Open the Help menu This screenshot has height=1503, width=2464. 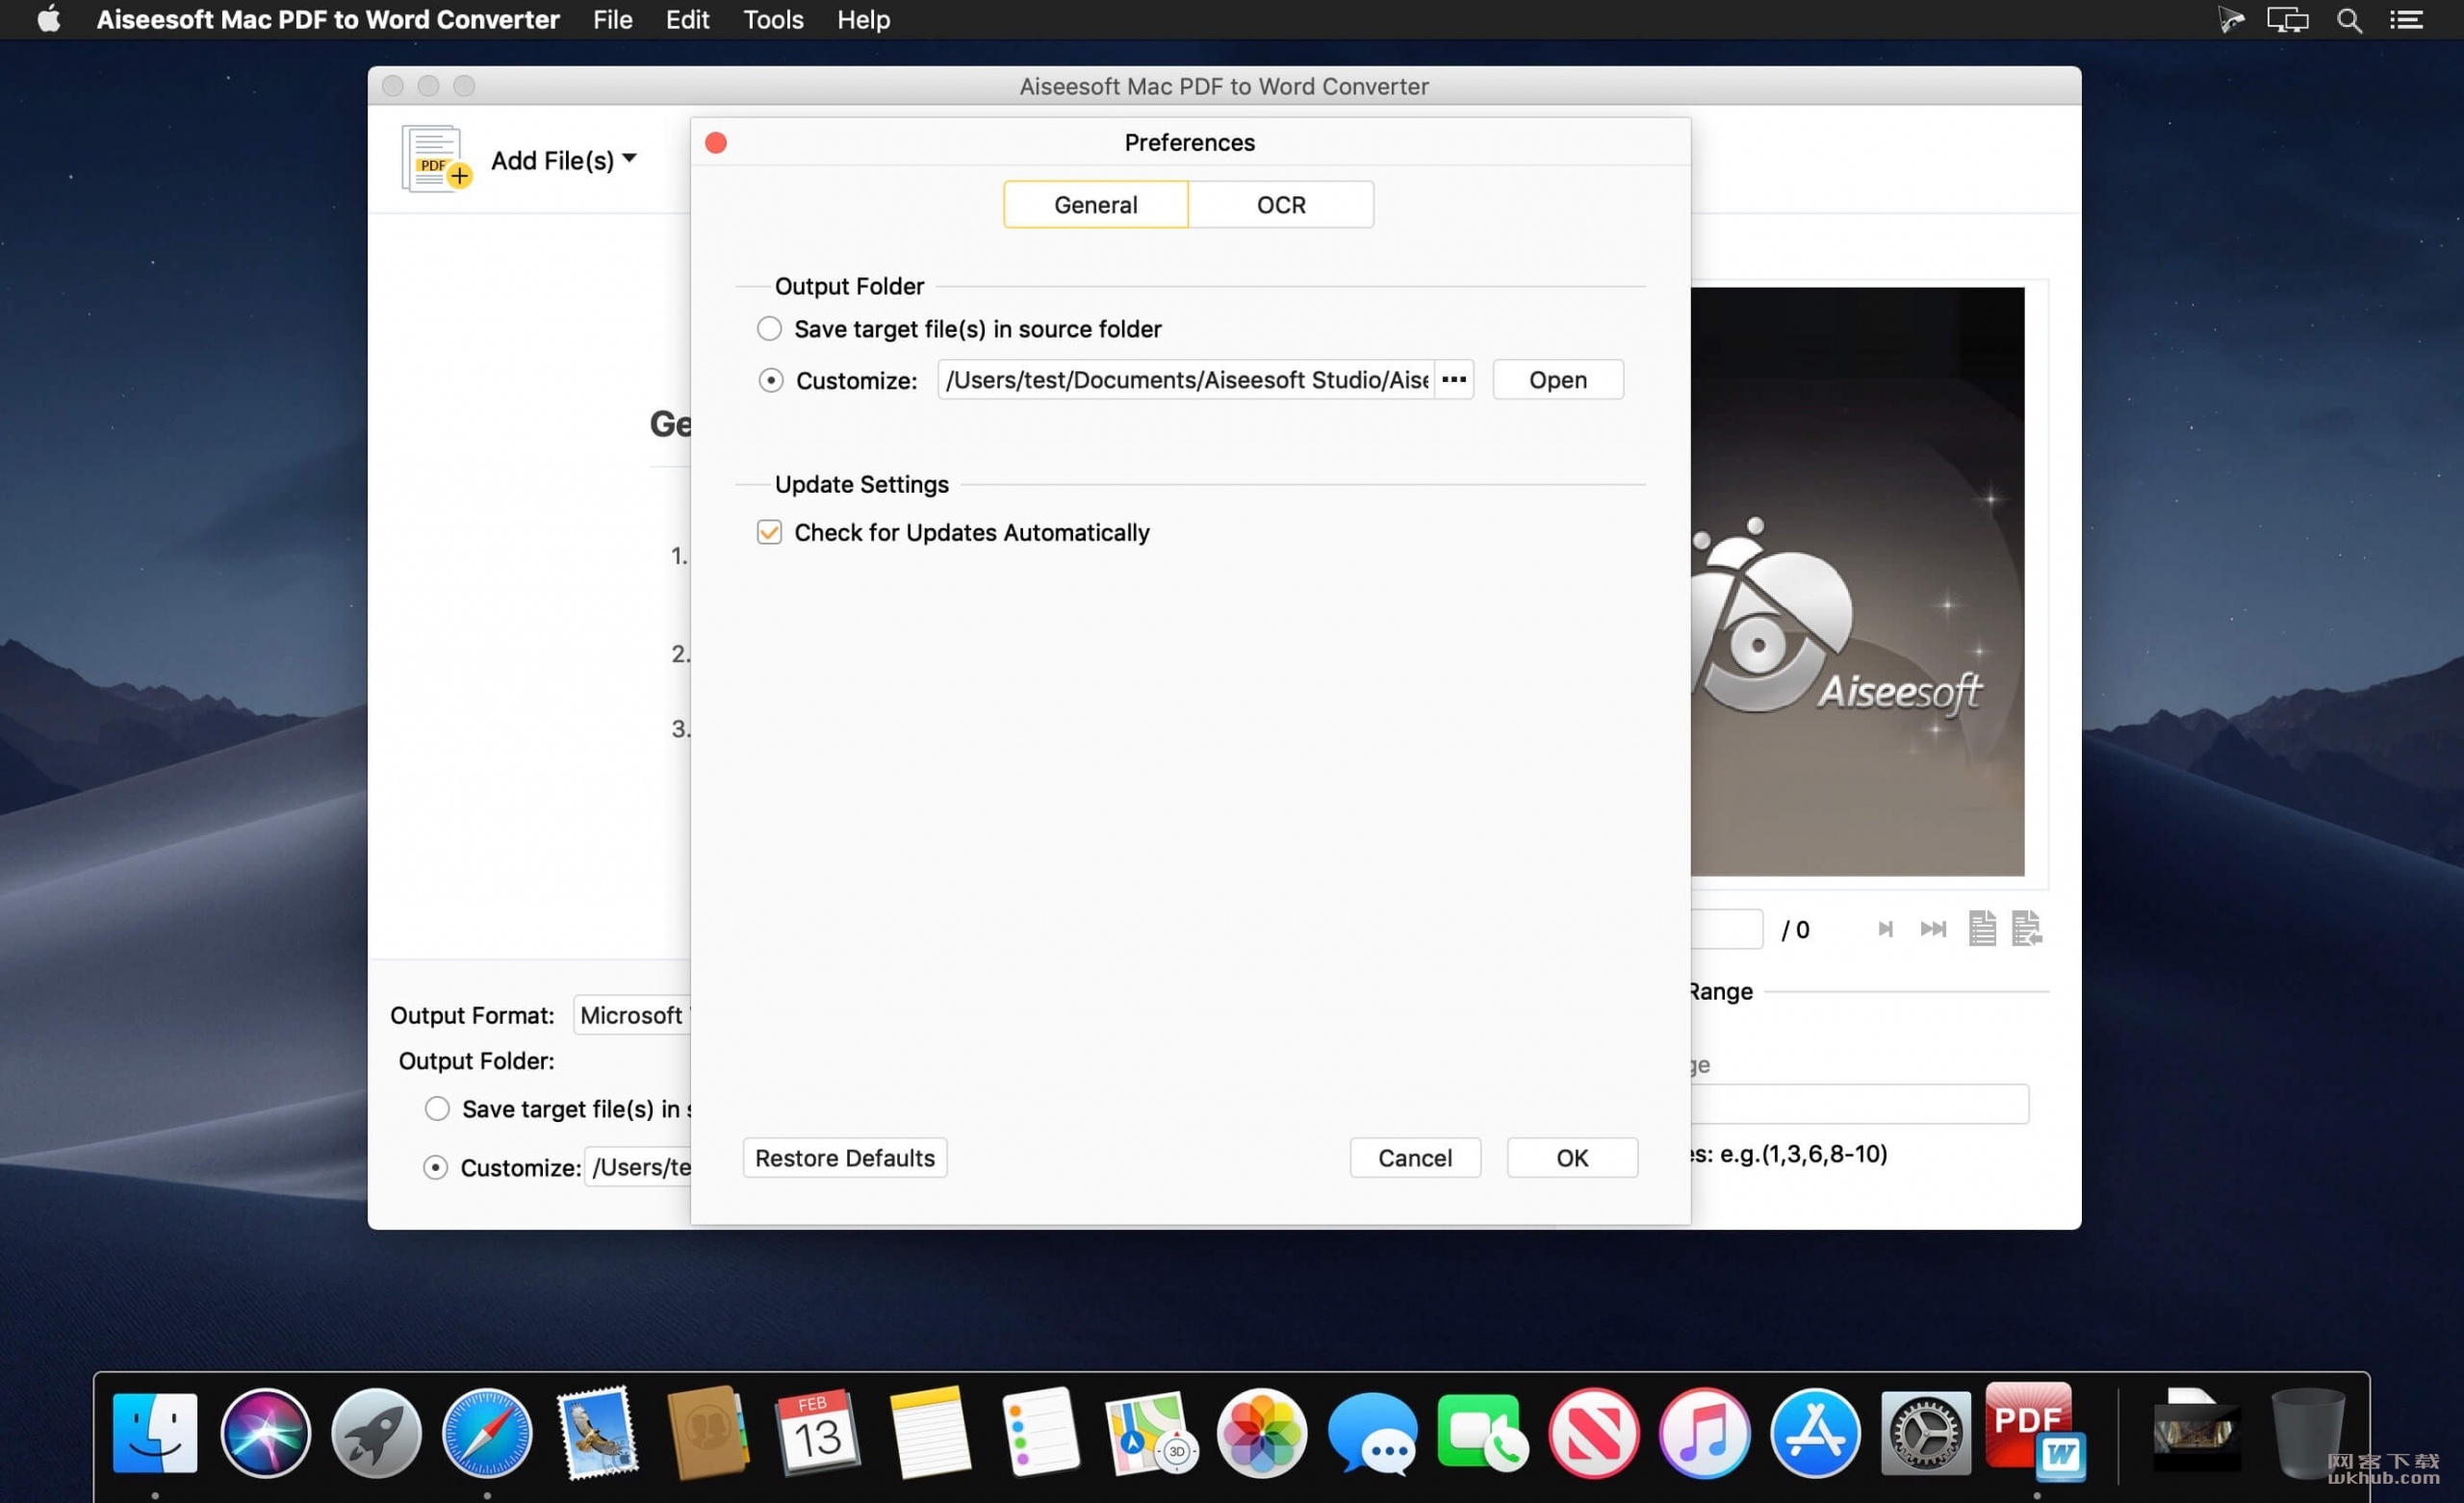(863, 20)
